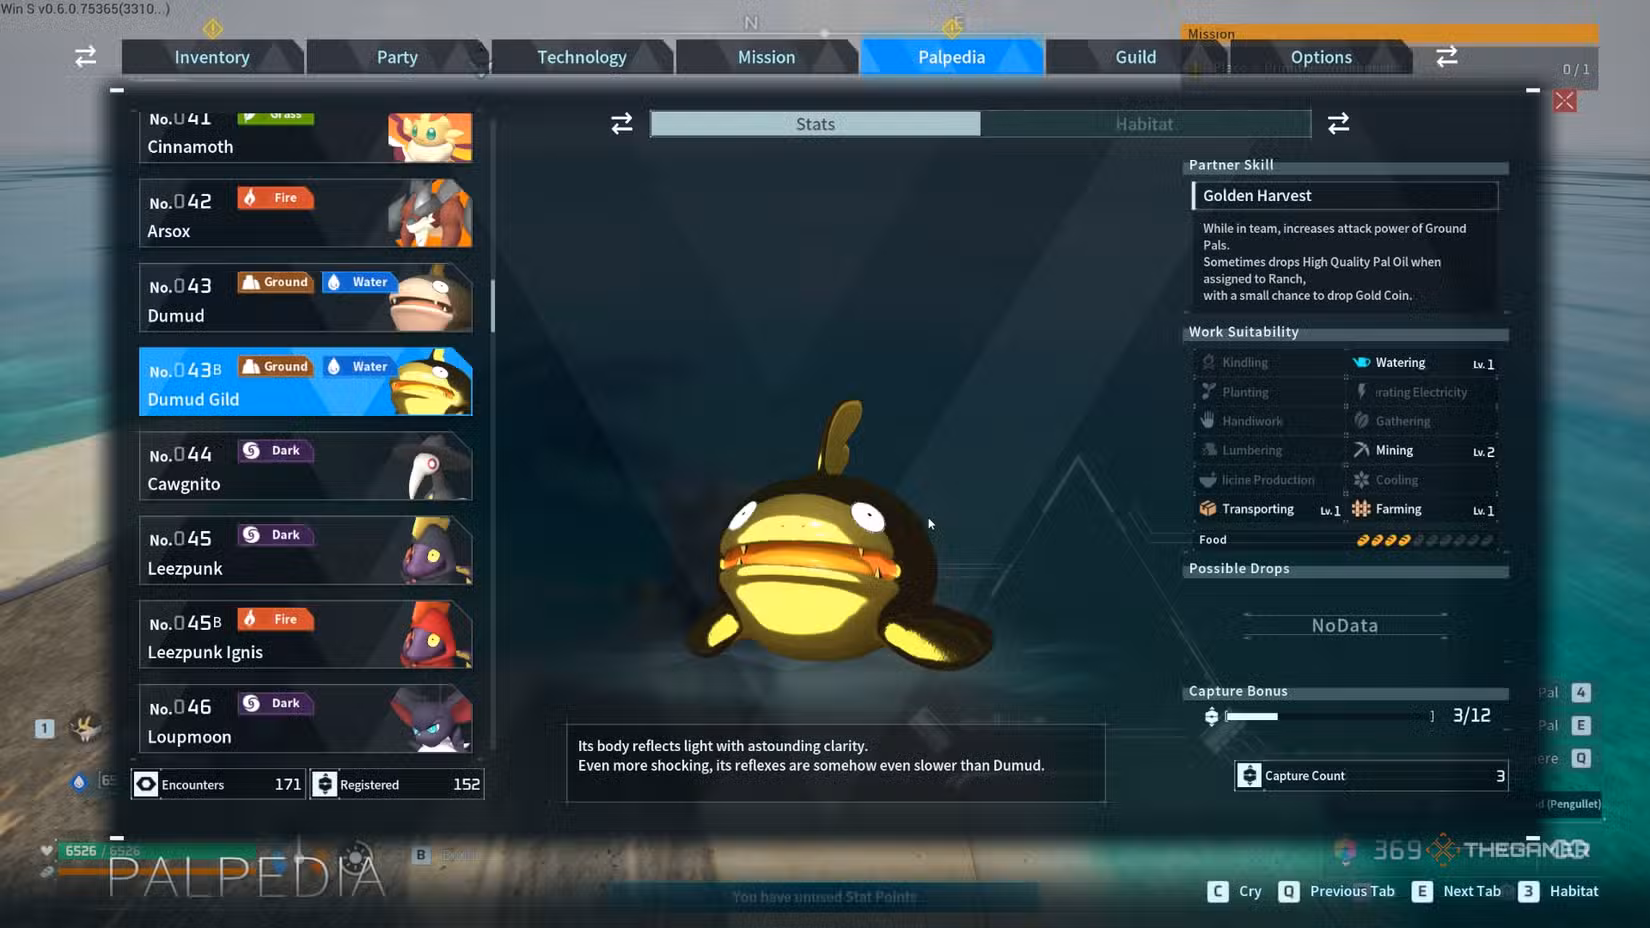The height and width of the screenshot is (928, 1650).
Task: Select the Palpedia tab
Action: [952, 57]
